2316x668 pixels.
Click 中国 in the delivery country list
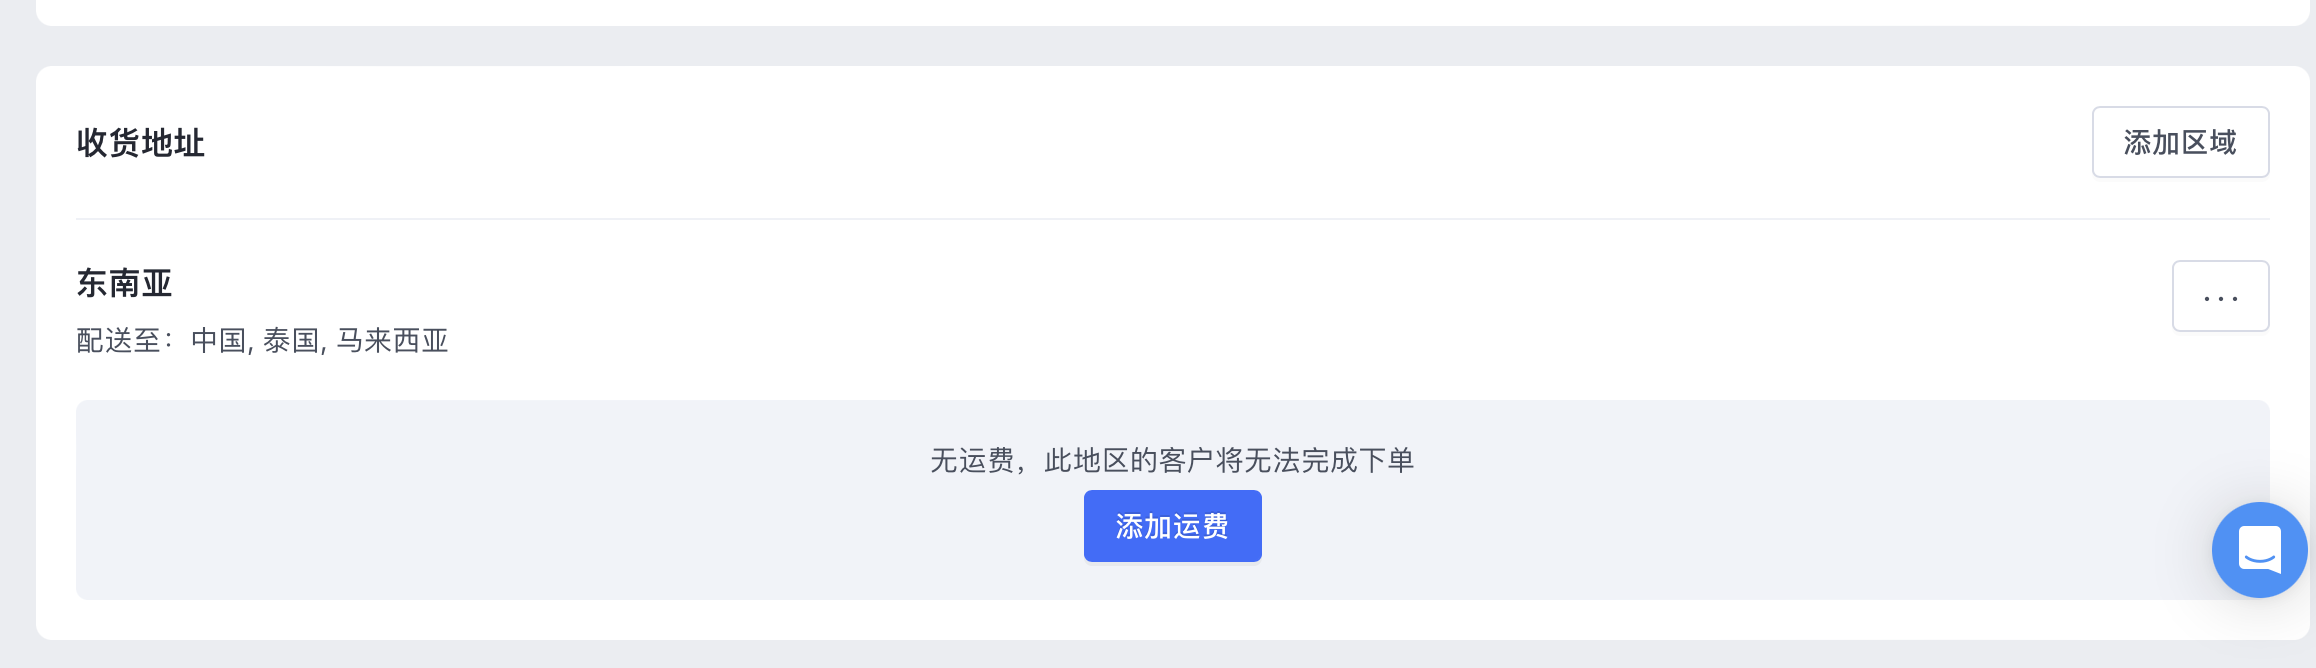pos(218,341)
